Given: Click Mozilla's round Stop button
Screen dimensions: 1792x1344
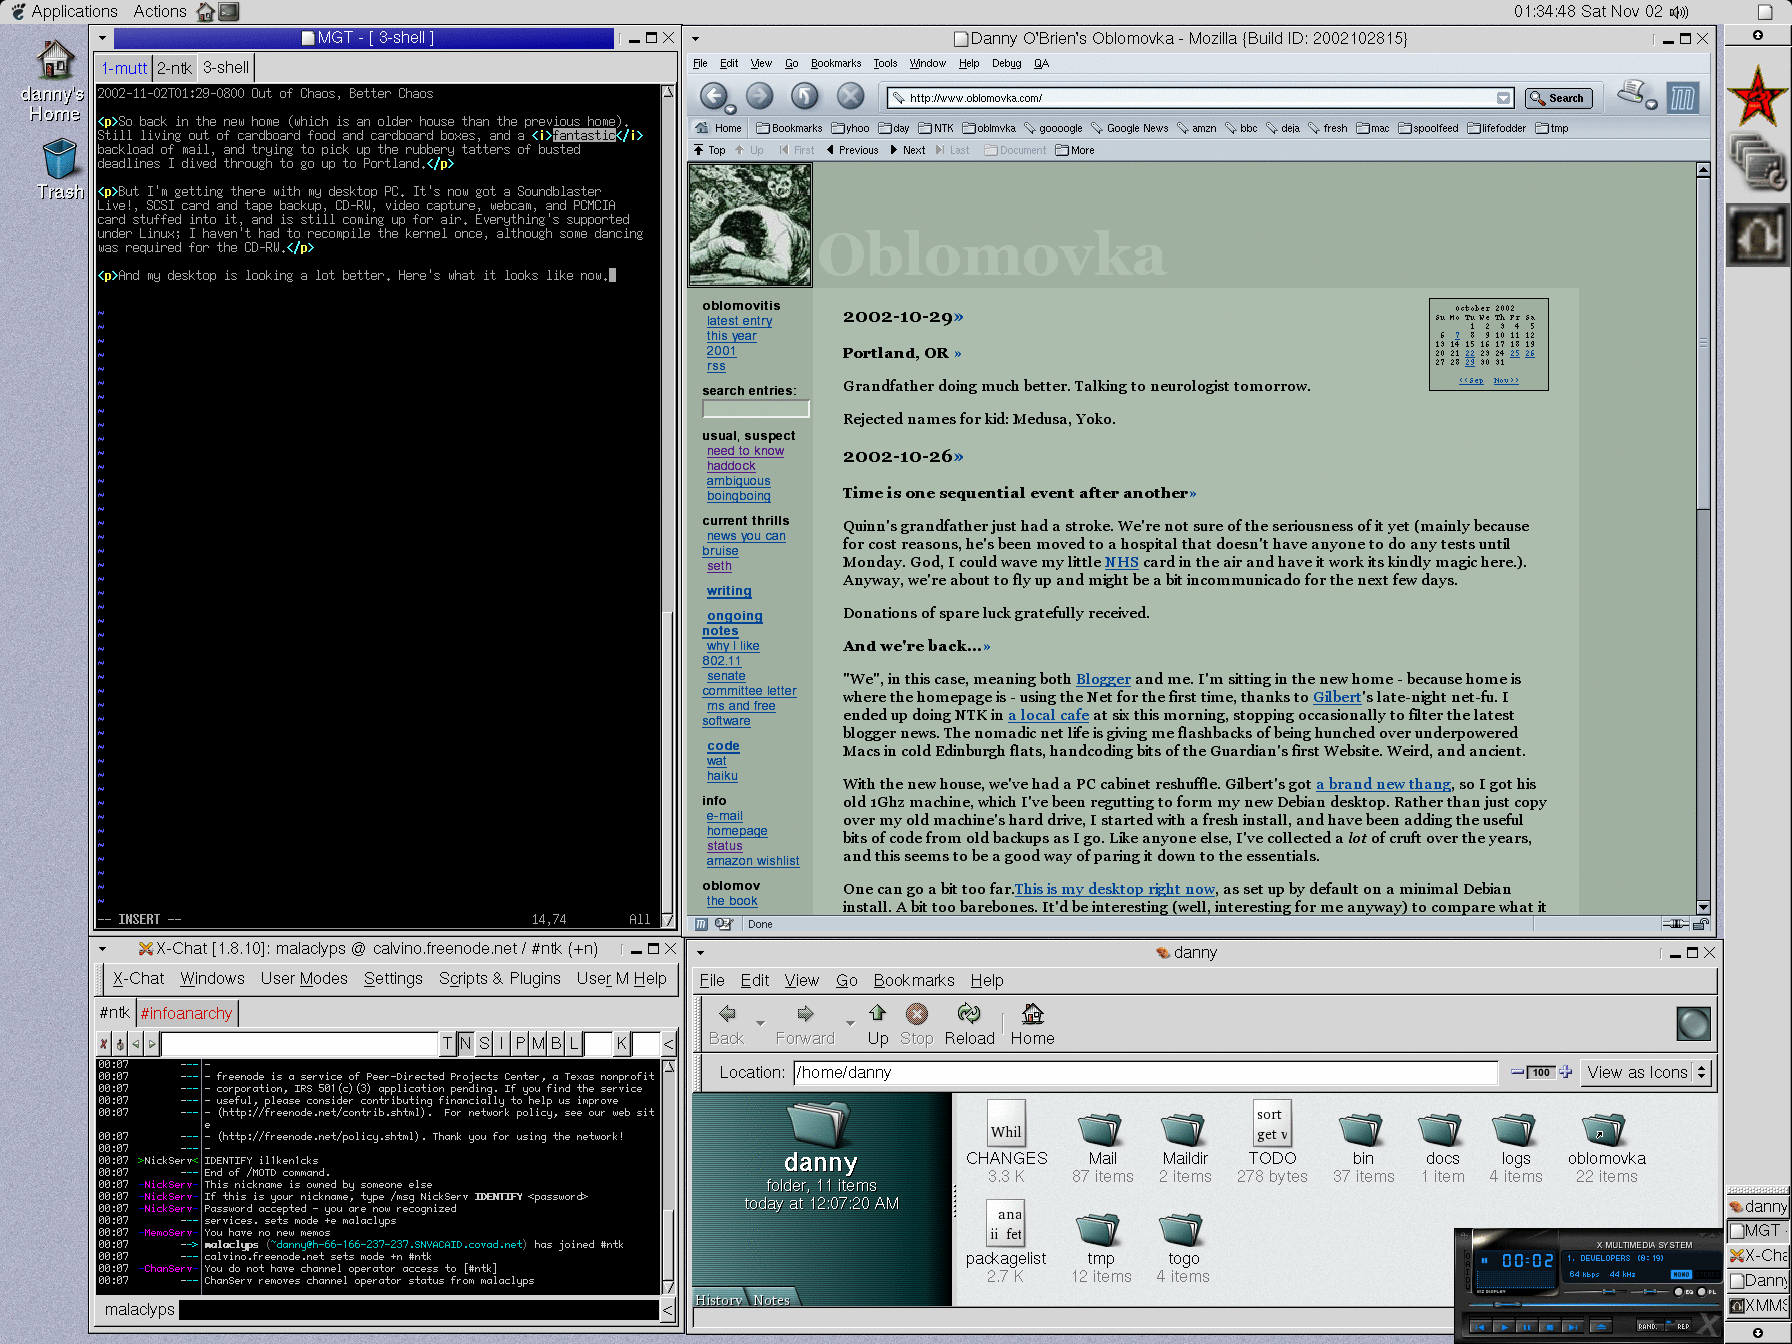Looking at the screenshot, I should tap(850, 96).
